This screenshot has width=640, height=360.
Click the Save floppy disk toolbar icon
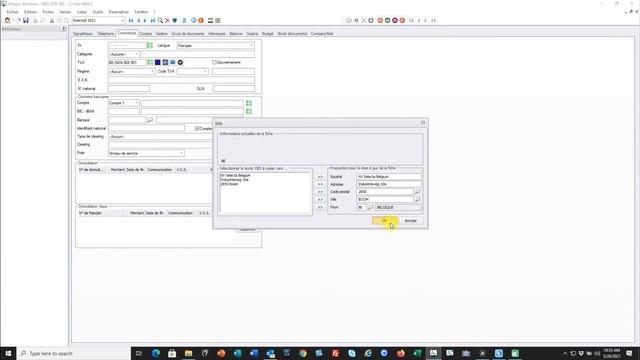point(26,20)
